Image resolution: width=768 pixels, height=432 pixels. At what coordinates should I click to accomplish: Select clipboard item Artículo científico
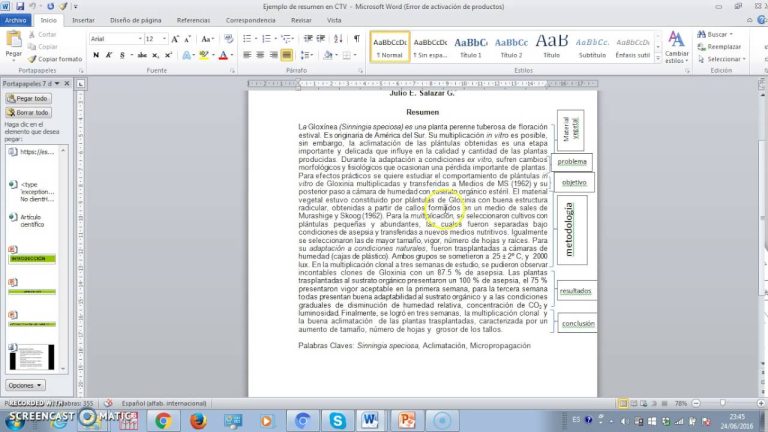[32, 221]
